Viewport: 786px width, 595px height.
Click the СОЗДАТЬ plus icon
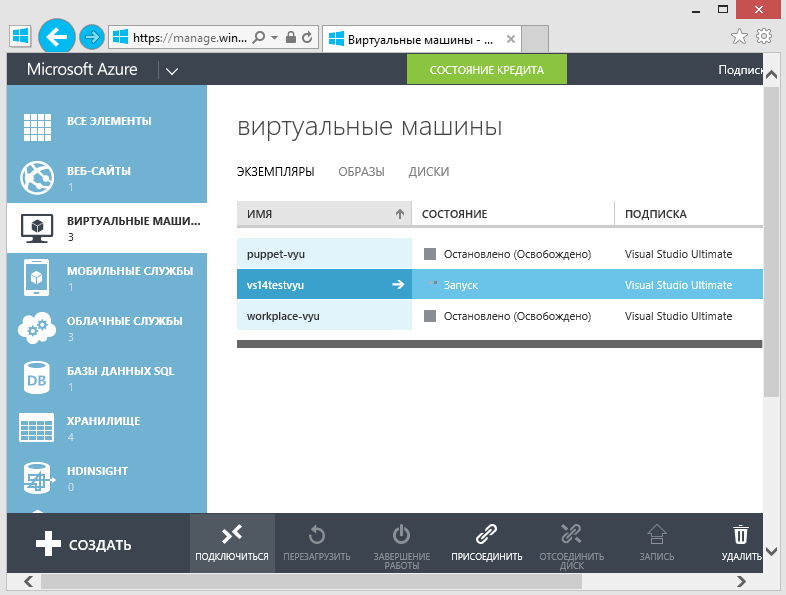click(x=48, y=544)
